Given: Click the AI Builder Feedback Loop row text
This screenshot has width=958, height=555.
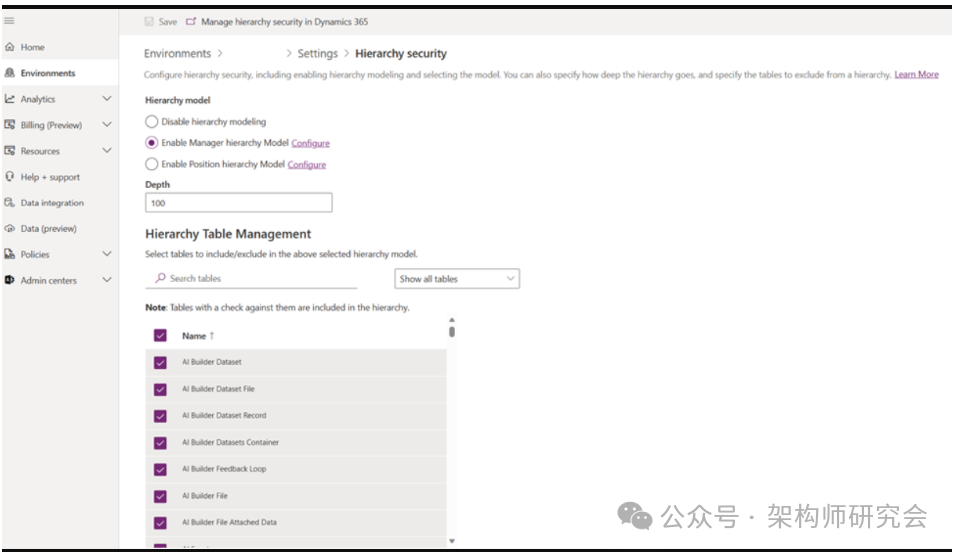Looking at the screenshot, I should (224, 469).
